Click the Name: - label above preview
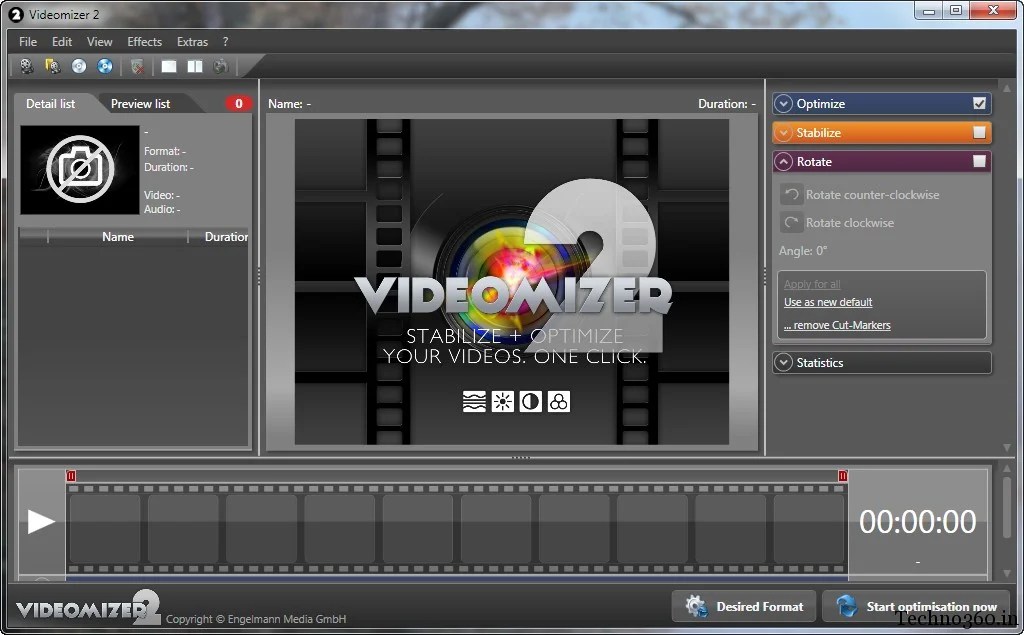The width and height of the screenshot is (1024, 635). click(x=289, y=103)
